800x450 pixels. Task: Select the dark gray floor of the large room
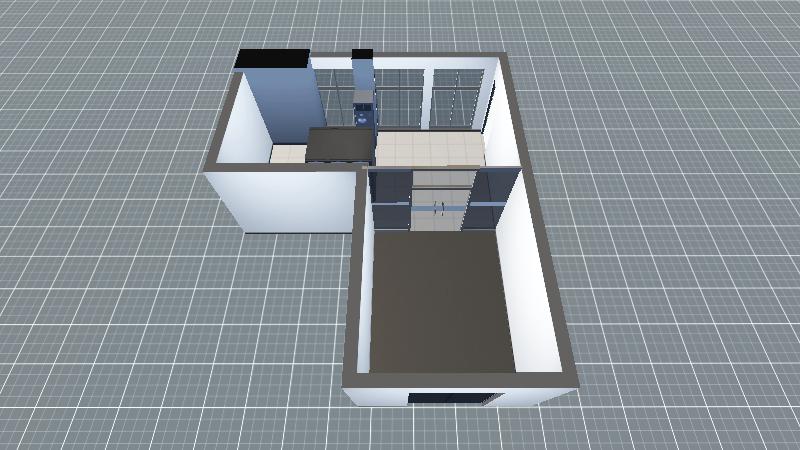tap(440, 300)
